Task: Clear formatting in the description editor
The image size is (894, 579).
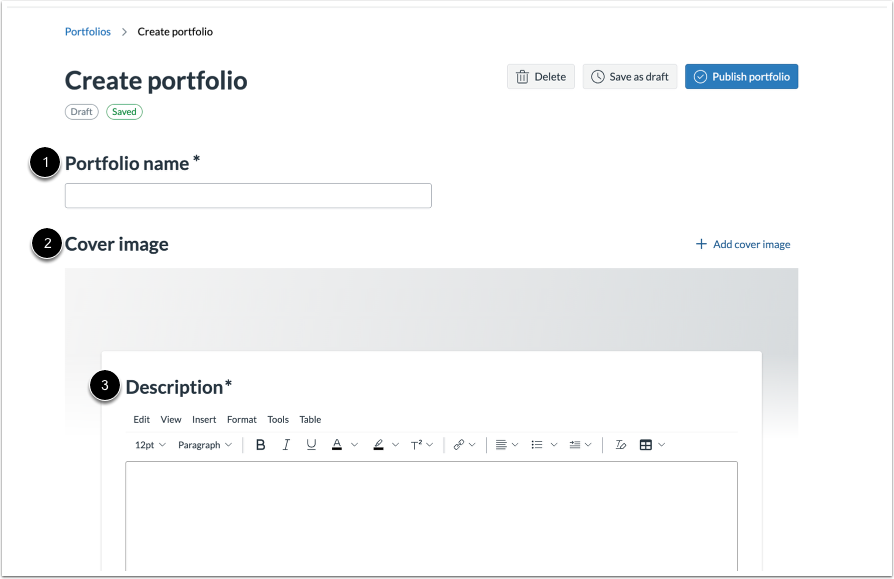Action: pyautogui.click(x=621, y=444)
